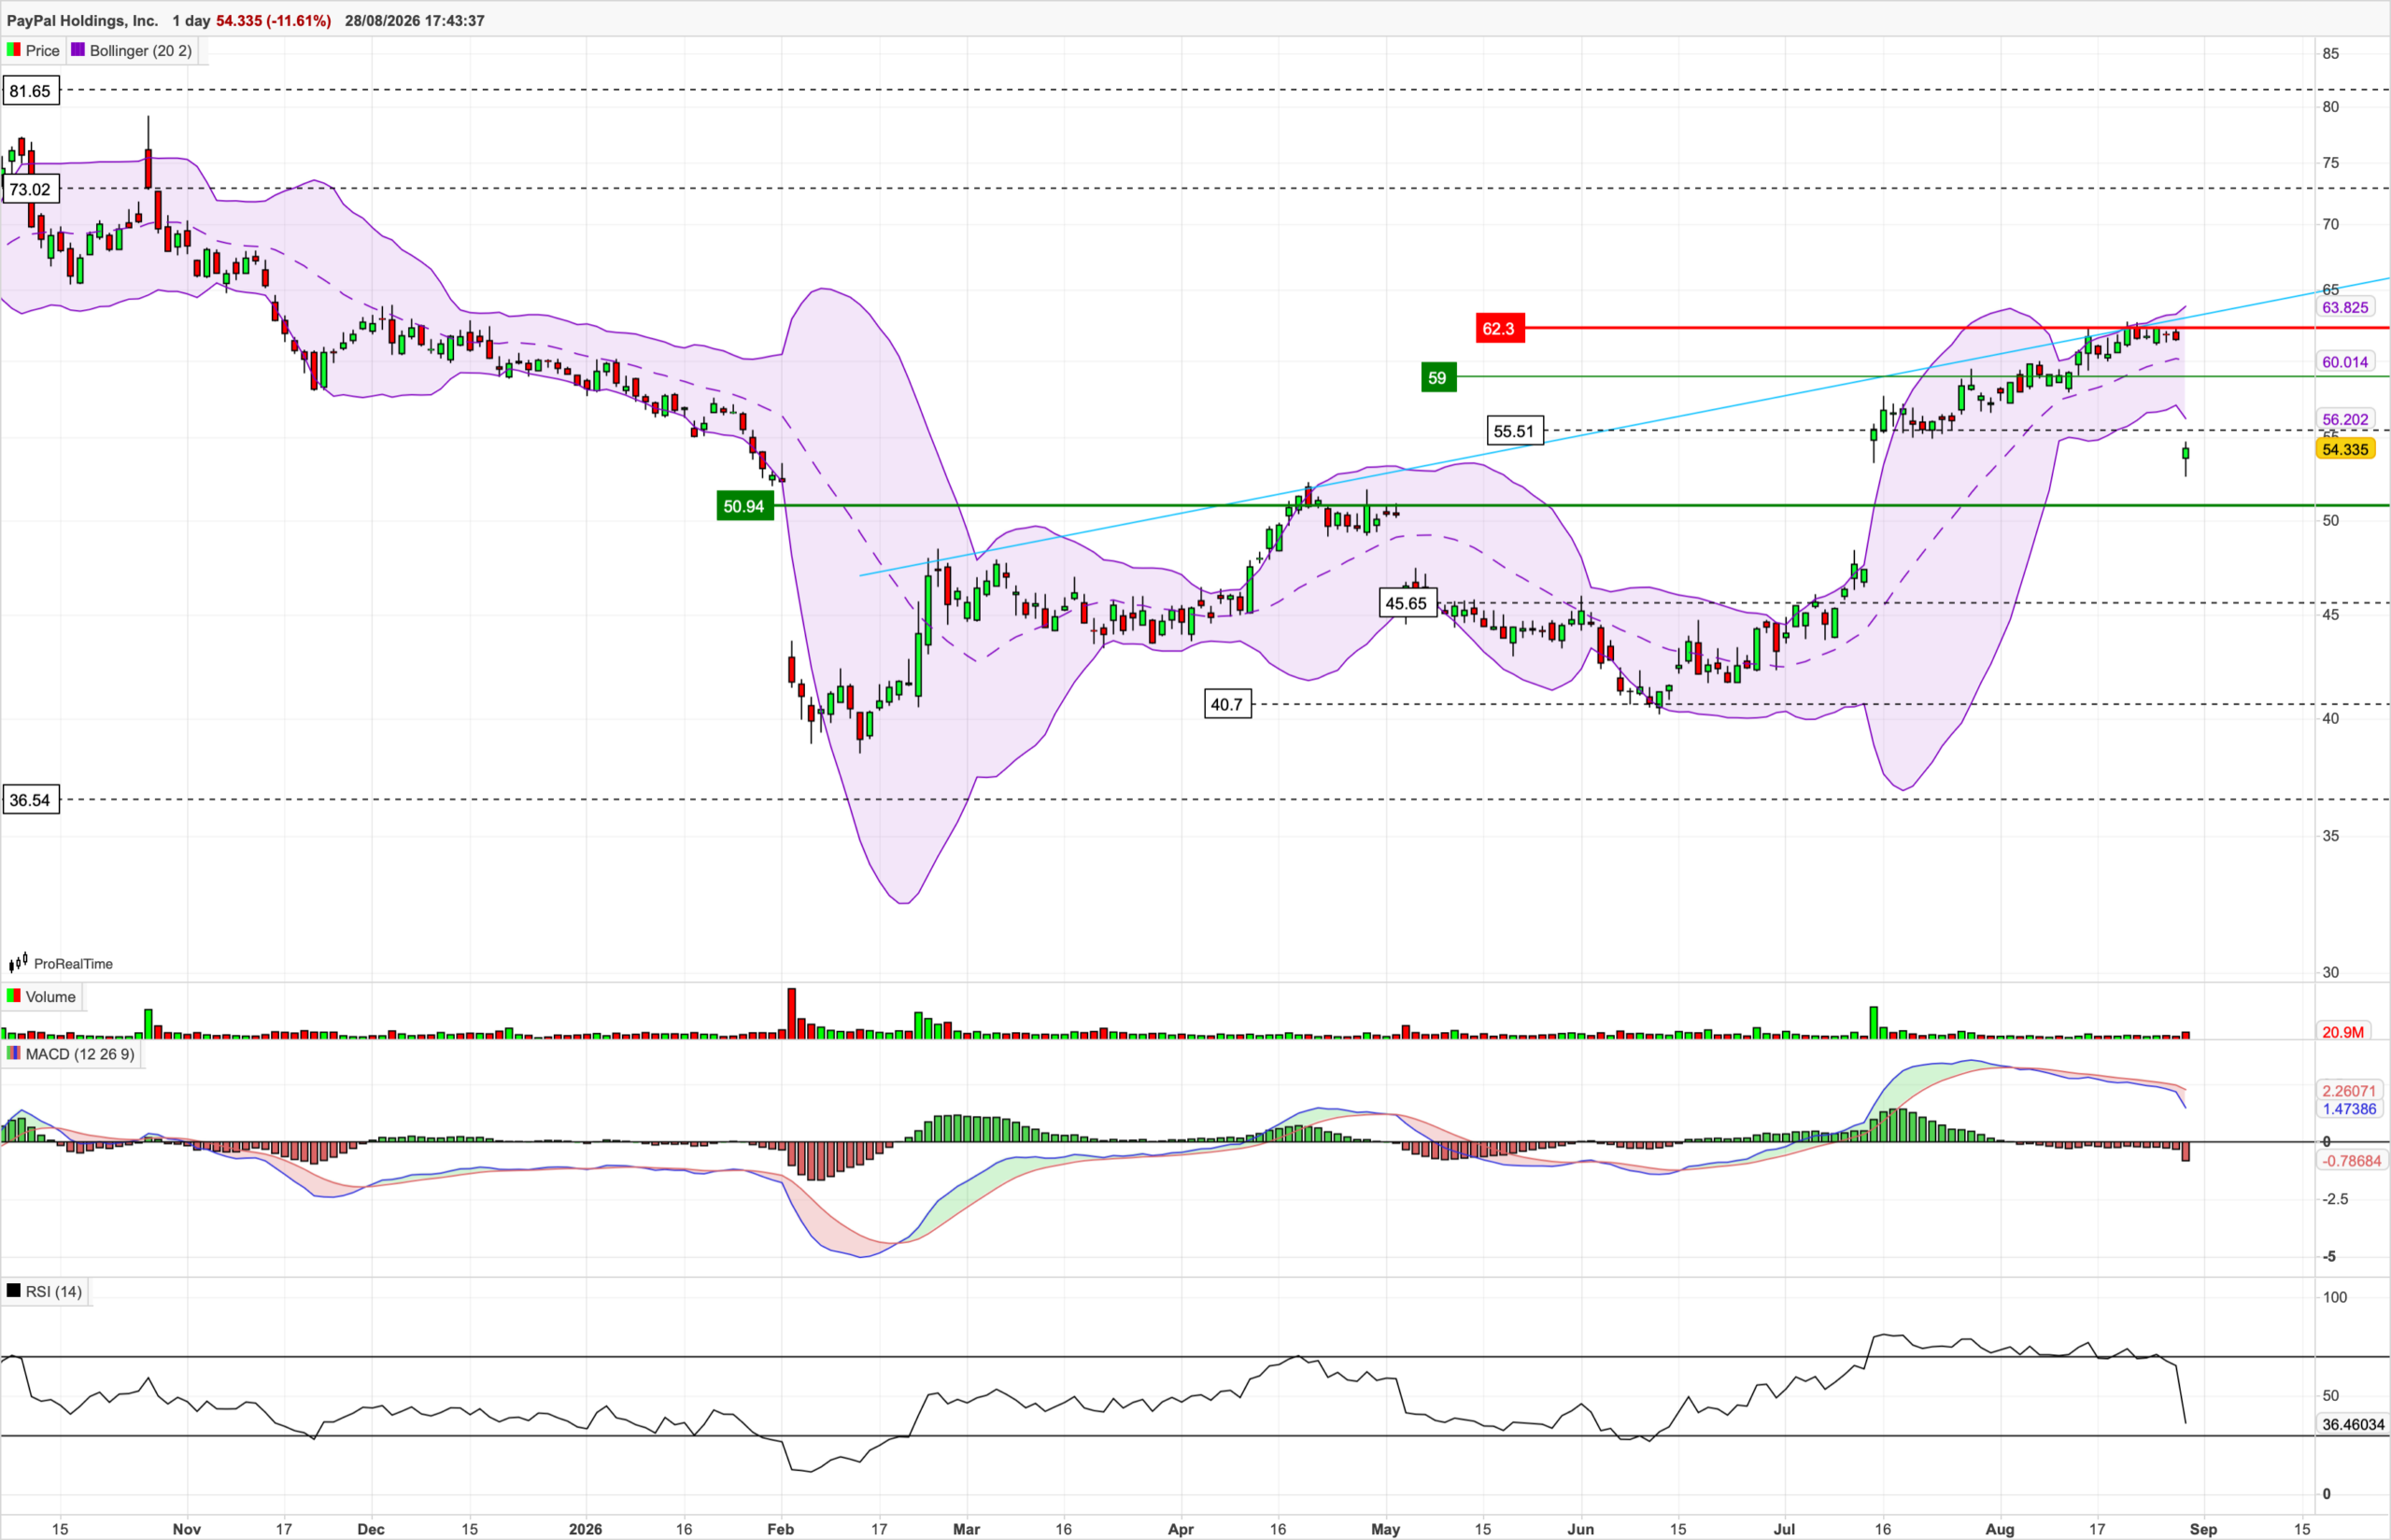Click the -0.78684 MACD histogram value tag

[x=2351, y=1161]
